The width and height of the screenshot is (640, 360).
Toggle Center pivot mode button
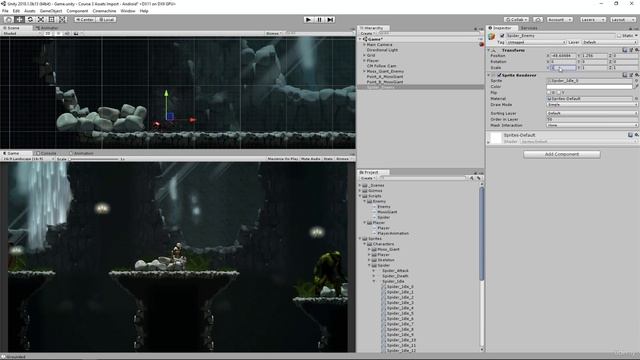coord(84,20)
